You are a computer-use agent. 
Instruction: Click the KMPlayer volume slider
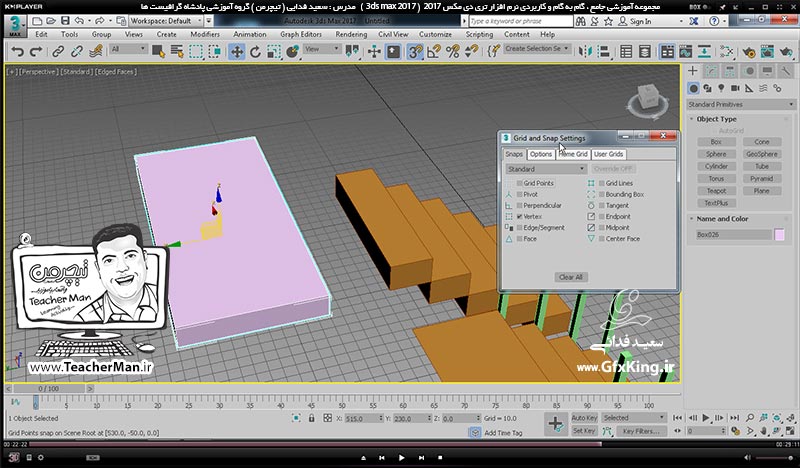point(774,458)
